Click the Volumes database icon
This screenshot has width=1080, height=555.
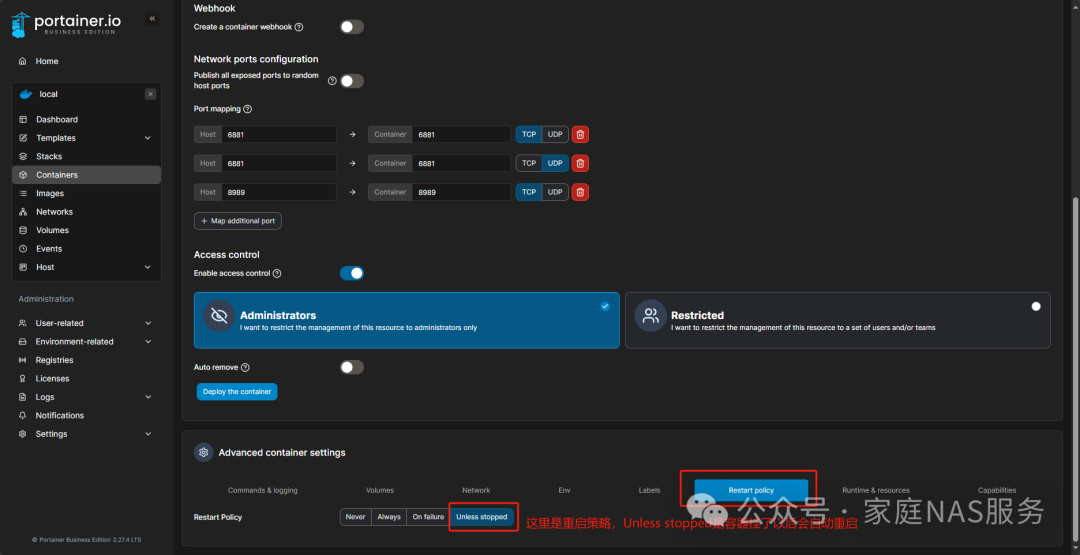tap(23, 231)
